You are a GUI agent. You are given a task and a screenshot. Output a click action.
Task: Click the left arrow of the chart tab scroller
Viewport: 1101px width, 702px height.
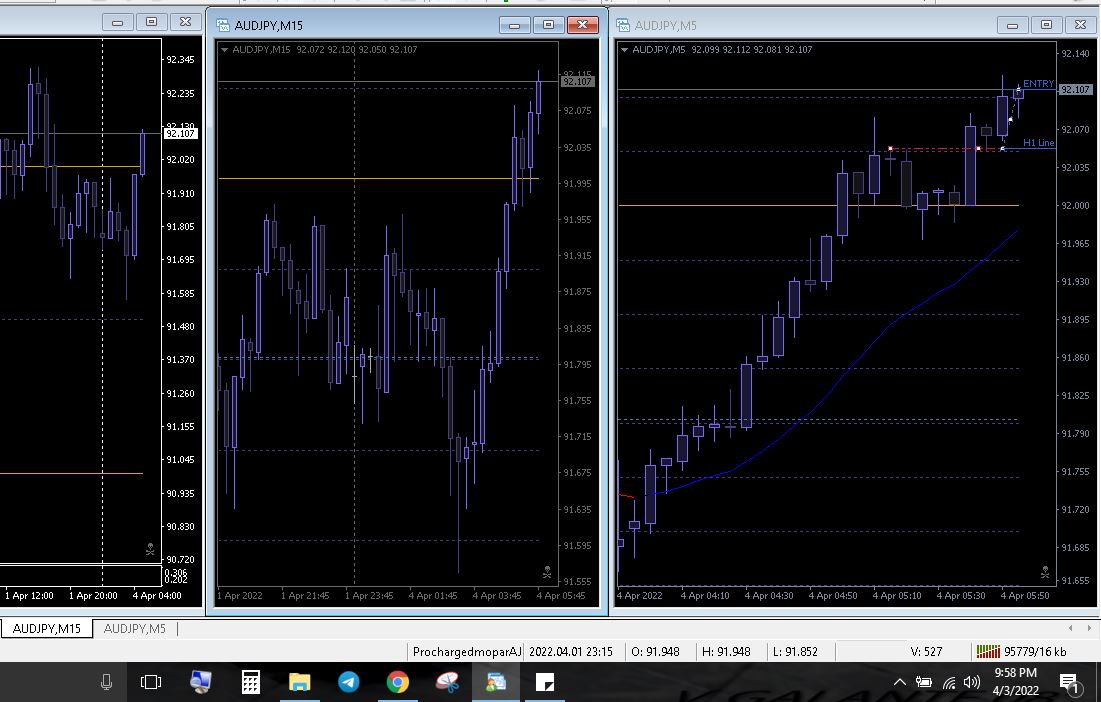click(1070, 628)
